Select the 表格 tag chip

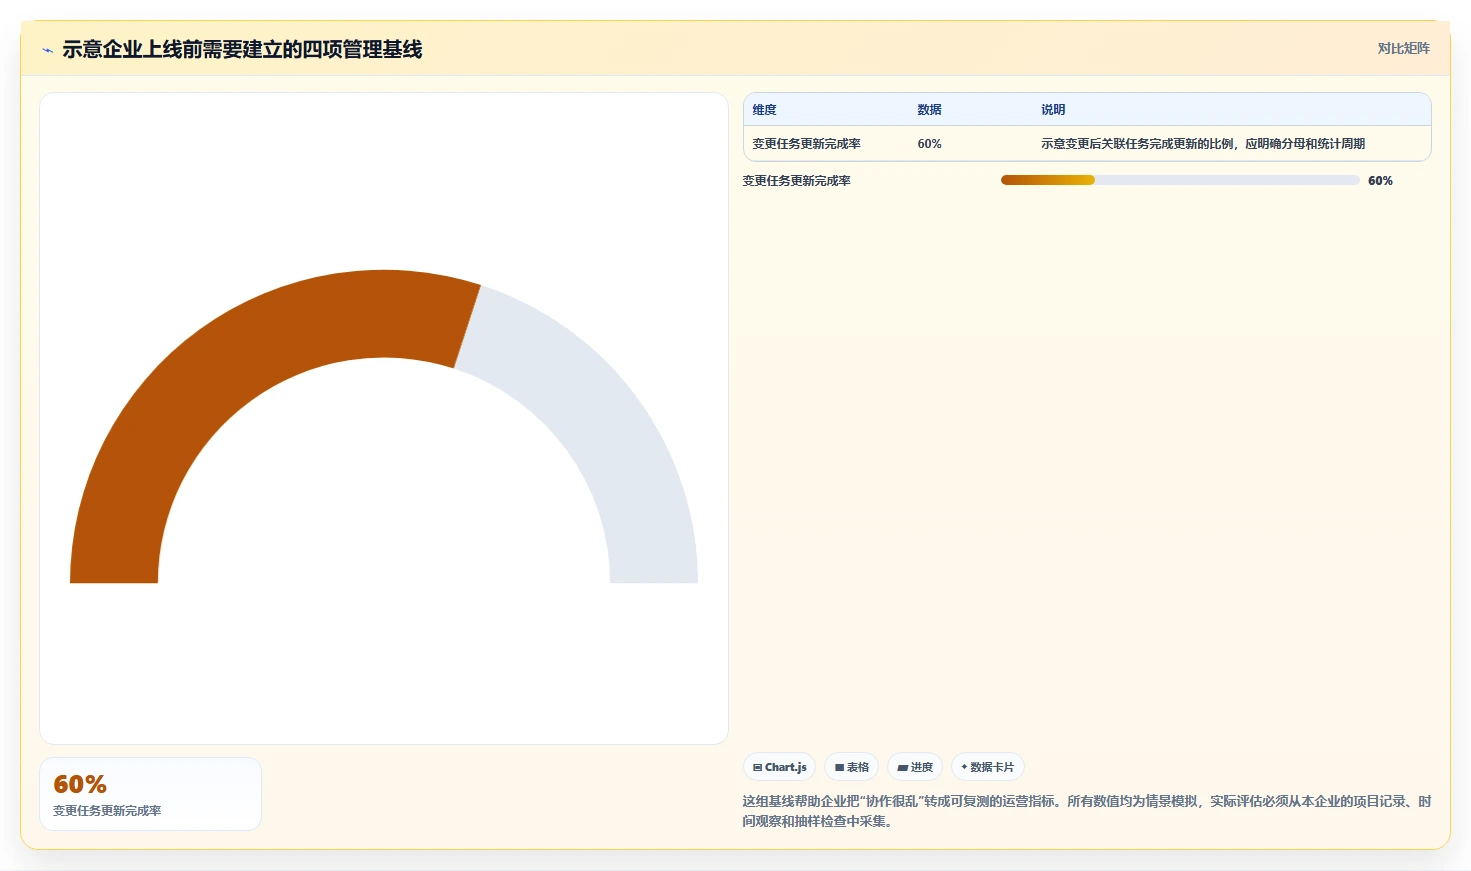tap(851, 767)
